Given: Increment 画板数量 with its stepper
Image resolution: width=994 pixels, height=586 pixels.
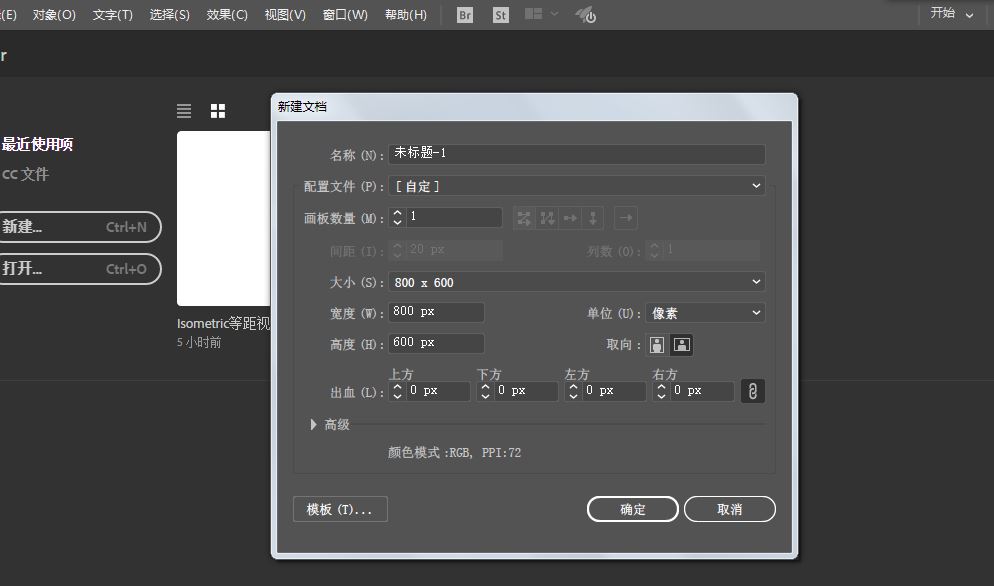Looking at the screenshot, I should click(x=396, y=212).
